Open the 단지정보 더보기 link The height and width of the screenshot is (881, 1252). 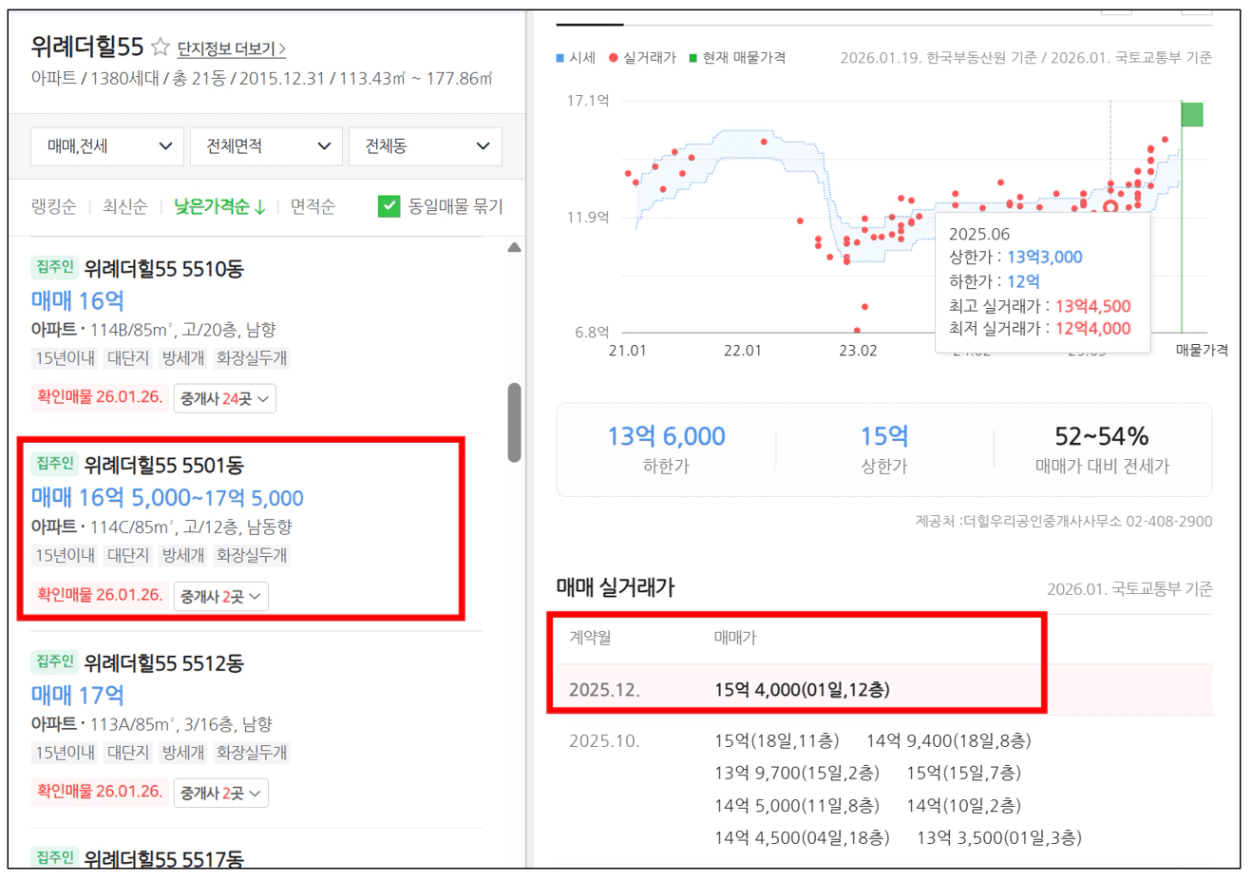click(x=231, y=48)
